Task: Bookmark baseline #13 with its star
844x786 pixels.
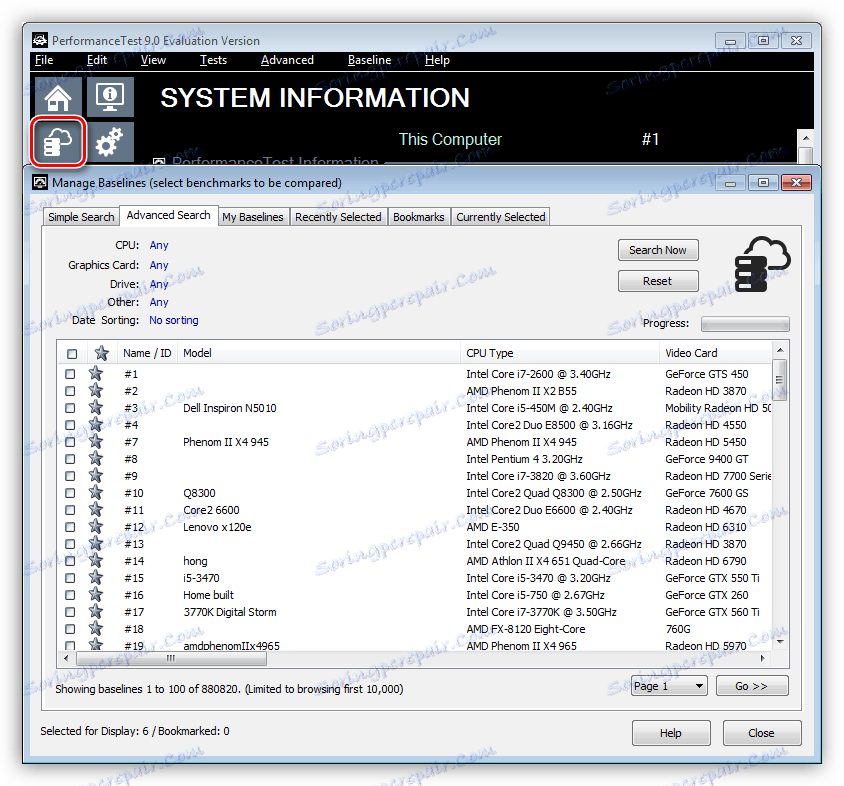Action: pos(96,544)
